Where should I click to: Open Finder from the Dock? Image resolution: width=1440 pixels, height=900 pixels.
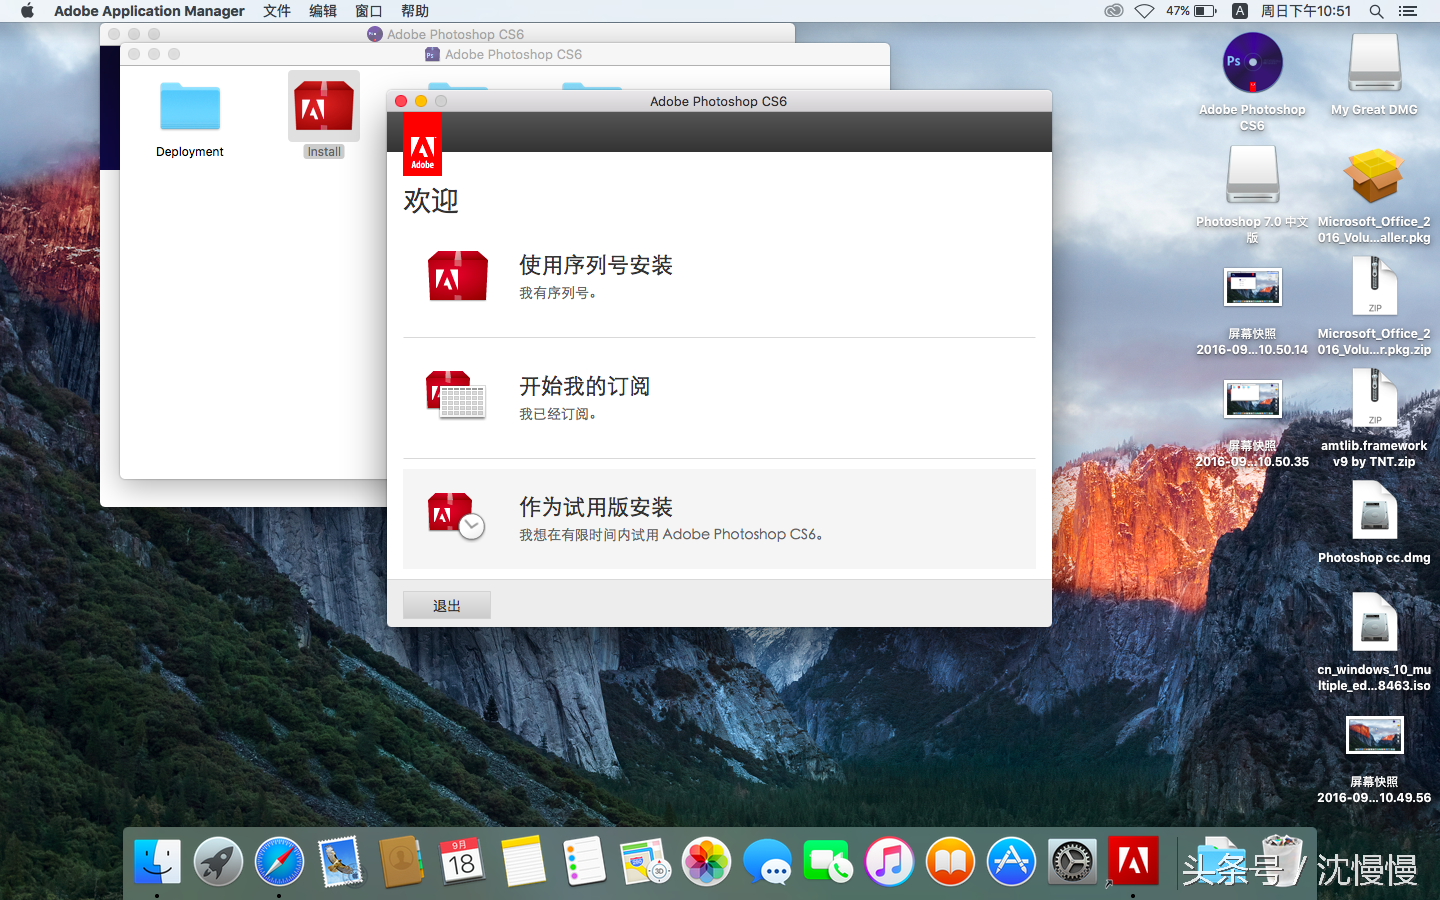(x=157, y=861)
